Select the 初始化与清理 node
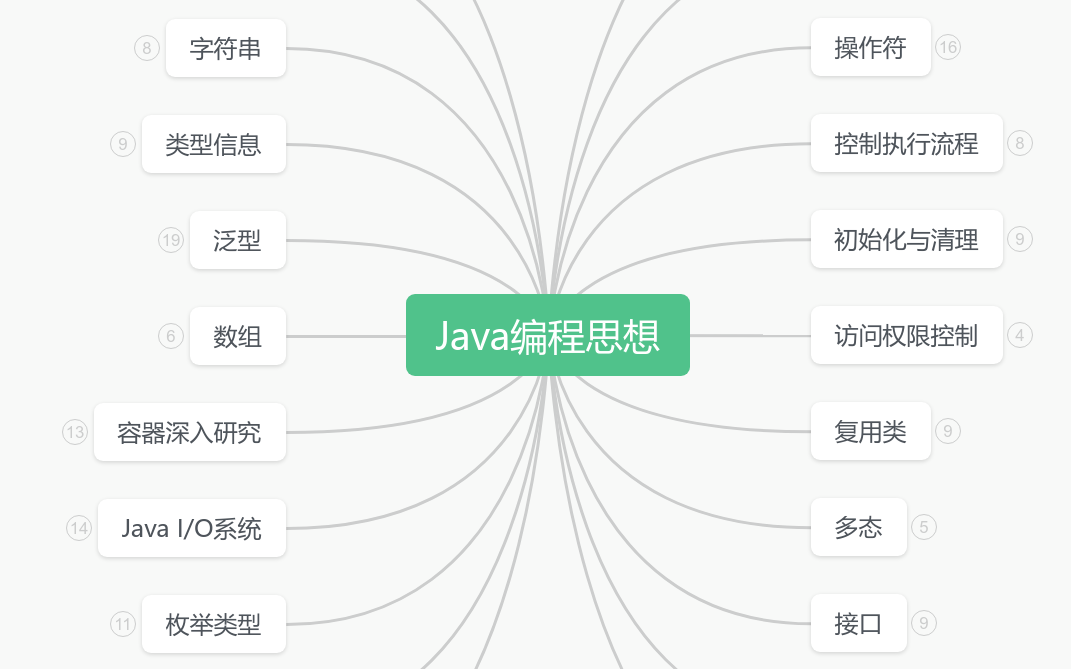The width and height of the screenshot is (1071, 669). tap(906, 239)
